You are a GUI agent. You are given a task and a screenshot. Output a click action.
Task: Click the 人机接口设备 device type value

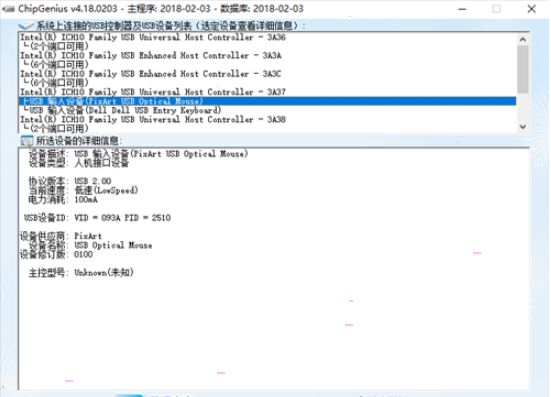102,163
